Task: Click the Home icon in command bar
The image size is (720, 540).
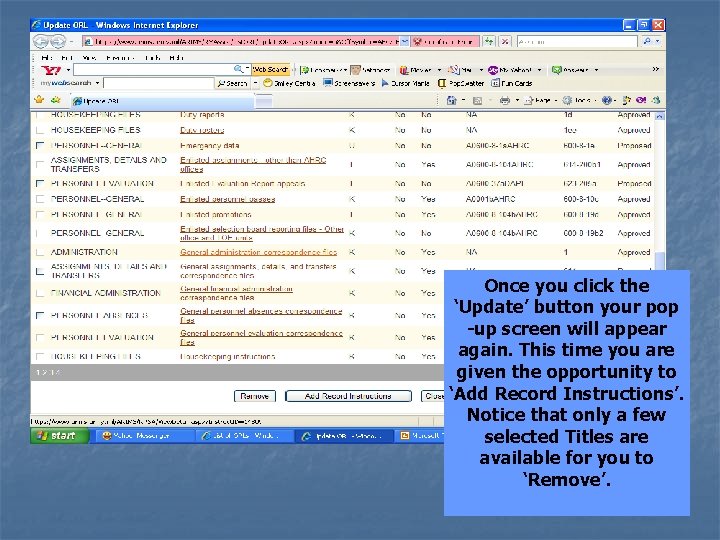Action: [451, 100]
